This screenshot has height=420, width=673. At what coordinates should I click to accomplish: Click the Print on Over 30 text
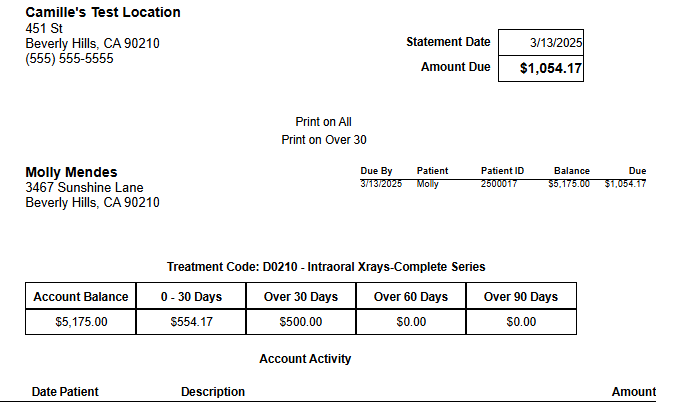click(x=324, y=140)
